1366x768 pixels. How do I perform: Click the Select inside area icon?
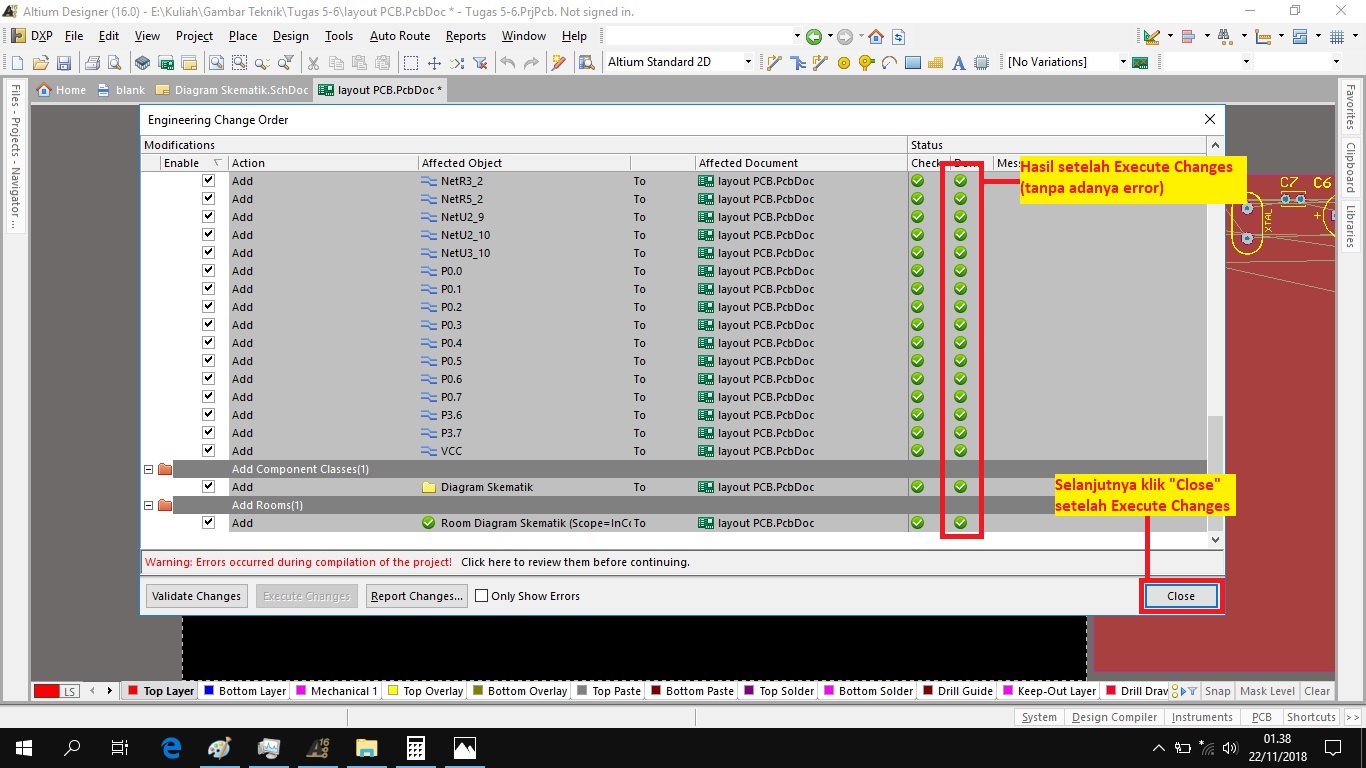coord(411,63)
